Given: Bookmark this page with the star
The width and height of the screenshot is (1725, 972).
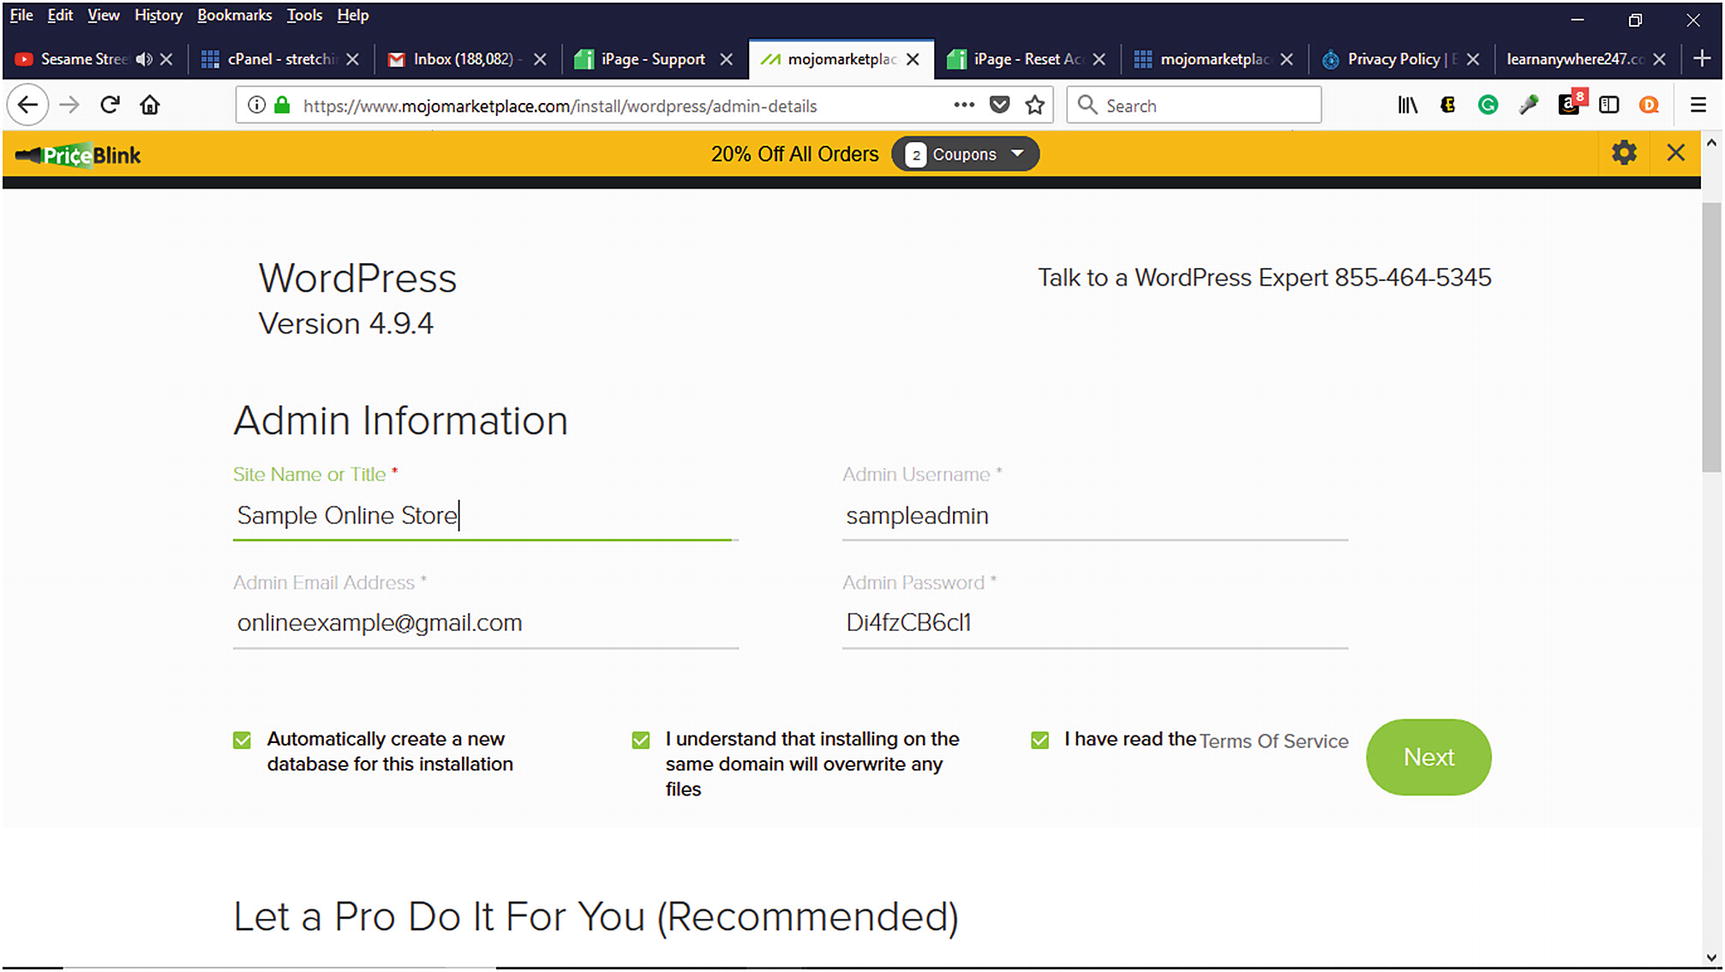Looking at the screenshot, I should click(1035, 105).
